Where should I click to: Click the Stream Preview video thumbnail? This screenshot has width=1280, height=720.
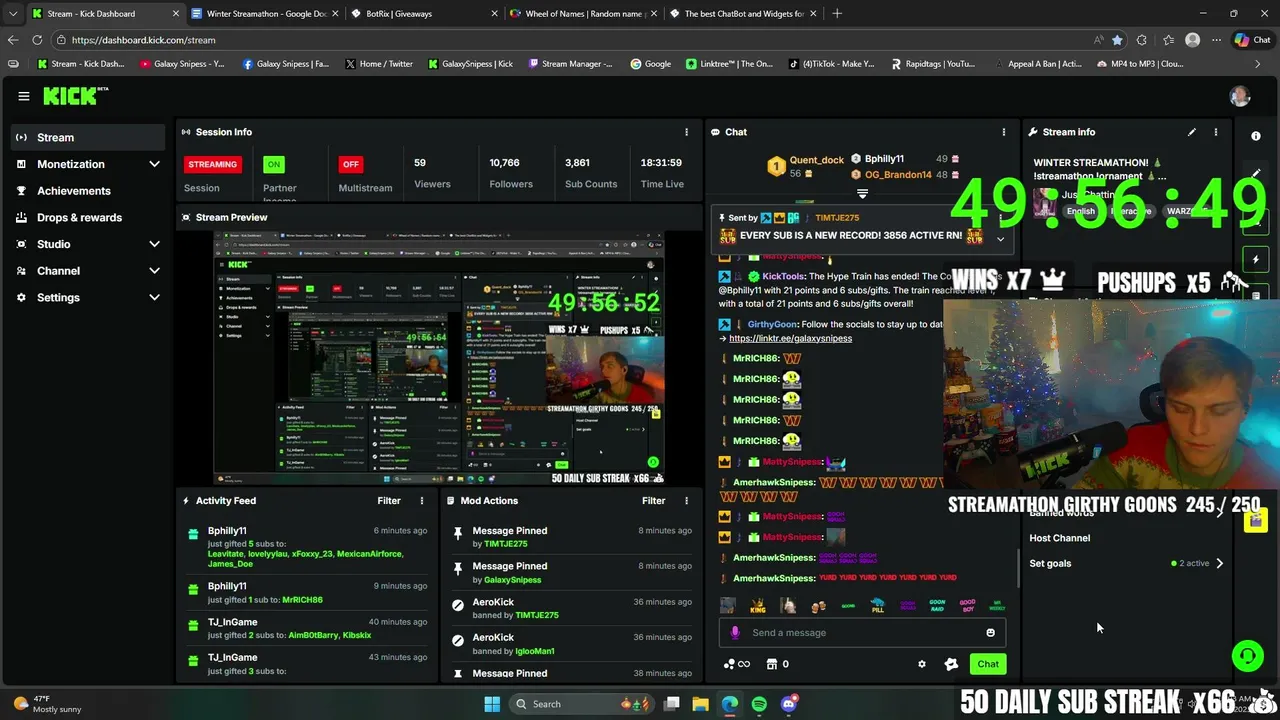pos(439,358)
